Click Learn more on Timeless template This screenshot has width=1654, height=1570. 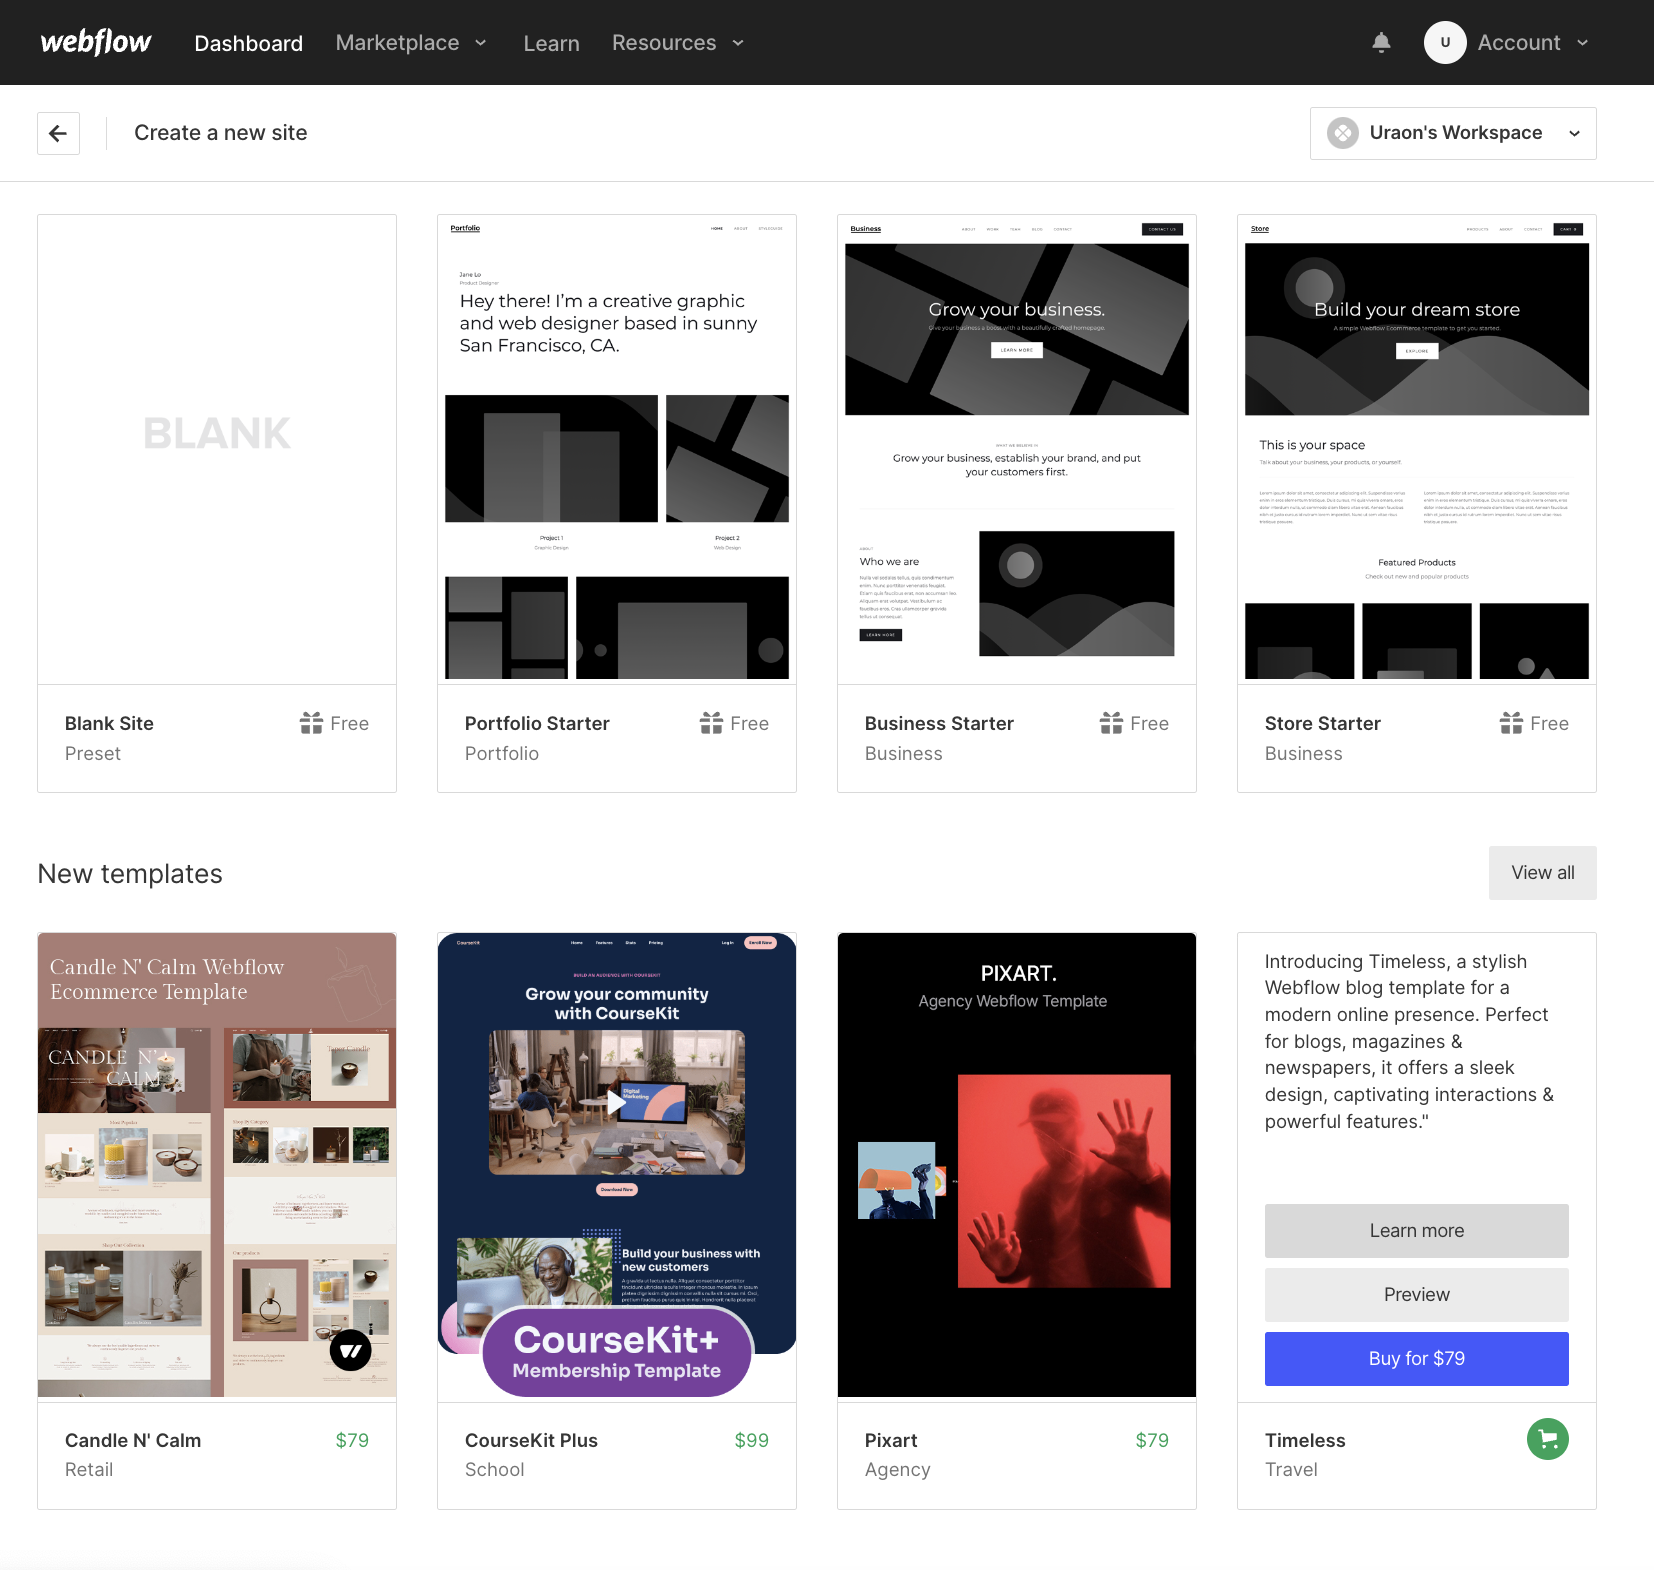coord(1416,1231)
